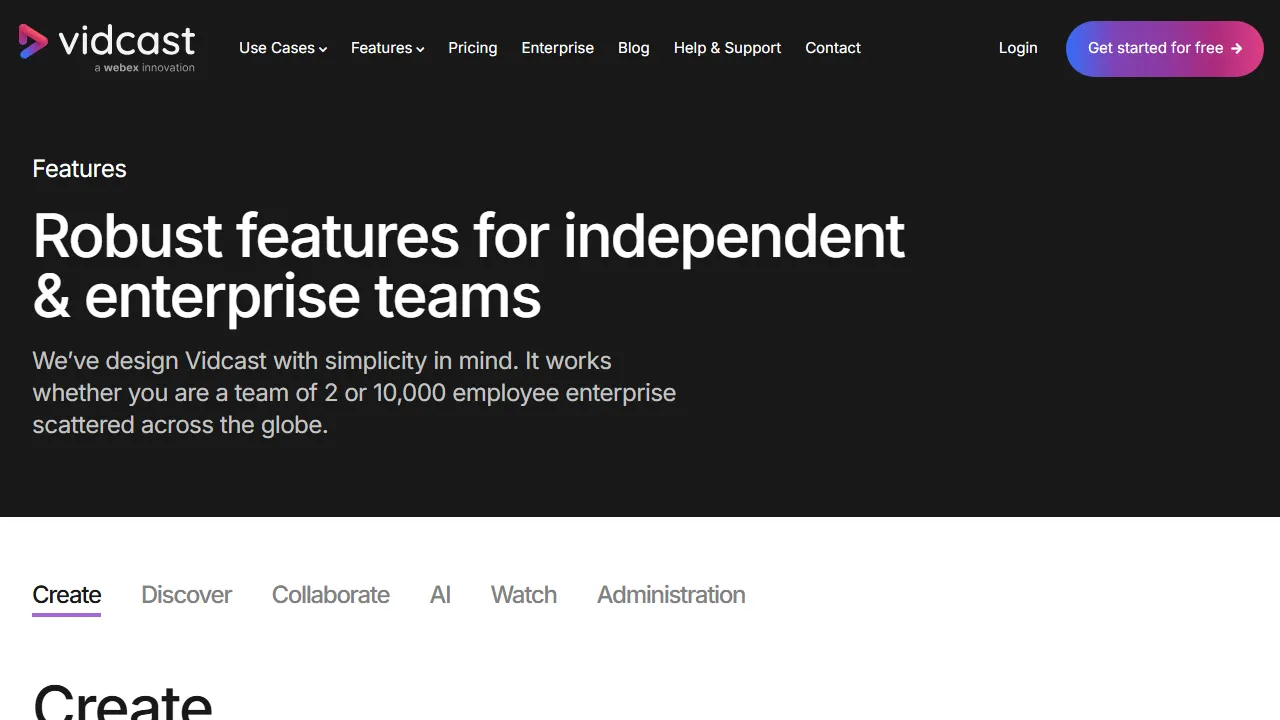The width and height of the screenshot is (1280, 720).
Task: Click the Login link
Action: click(x=1018, y=48)
